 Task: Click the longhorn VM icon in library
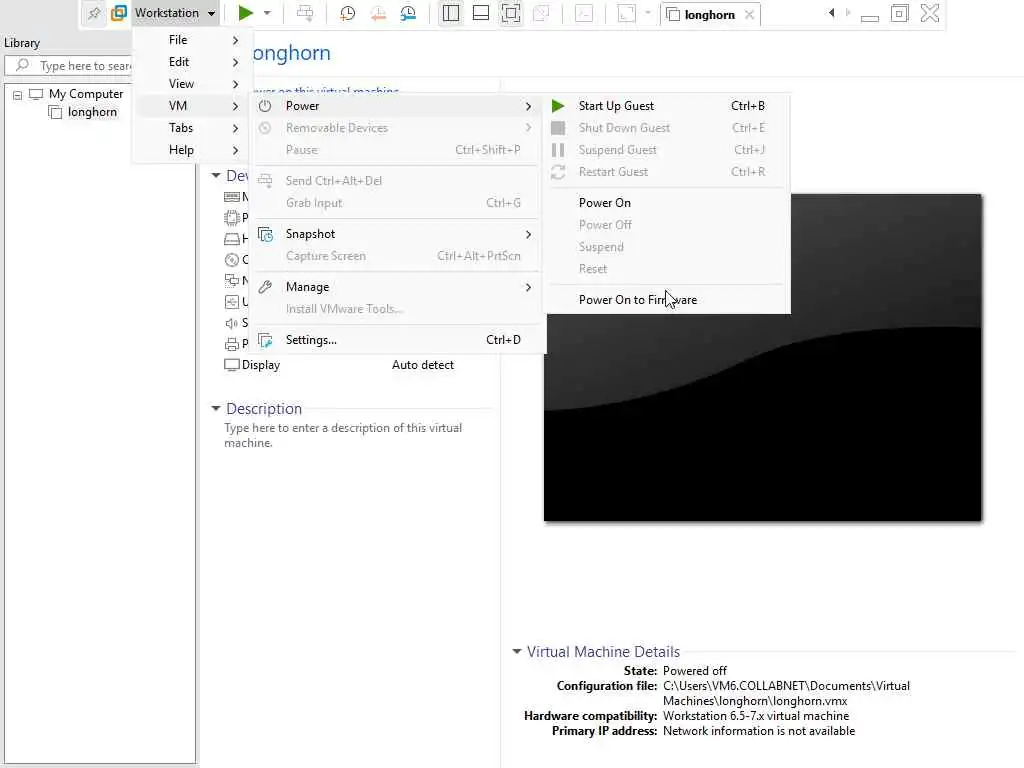click(x=56, y=112)
